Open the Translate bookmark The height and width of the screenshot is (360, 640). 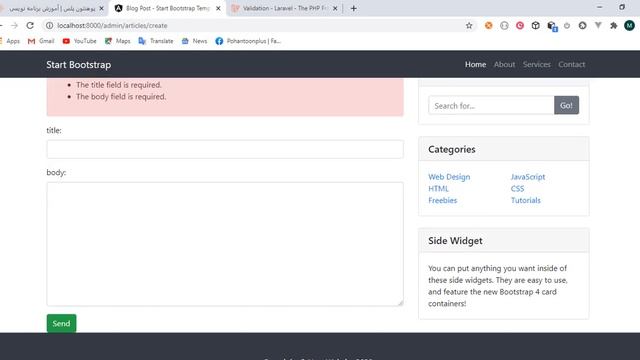pos(156,41)
